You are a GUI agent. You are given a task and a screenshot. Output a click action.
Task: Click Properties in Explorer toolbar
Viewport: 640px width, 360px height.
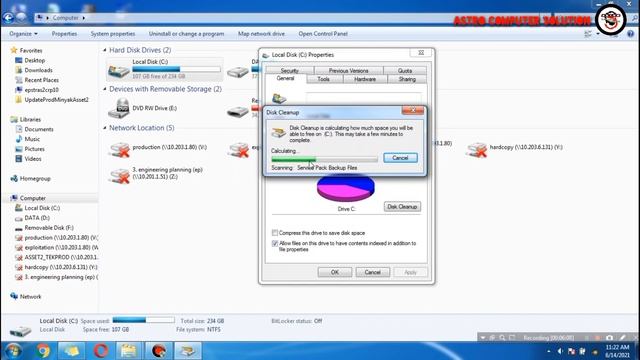[64, 34]
